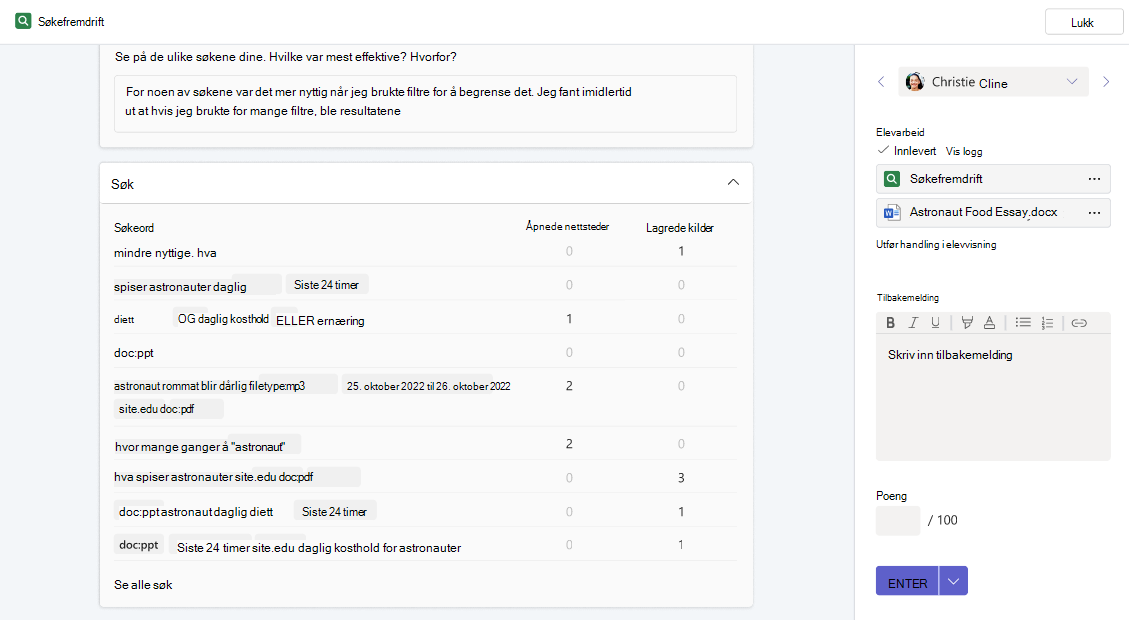Click 'OG daglig kosthold' search term
Viewport: 1129px width, 620px height.
point(223,319)
